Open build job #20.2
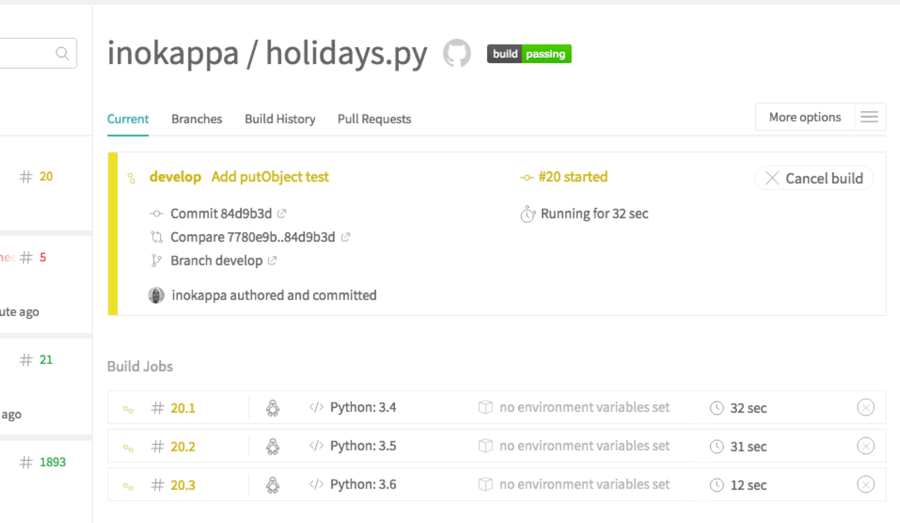The width and height of the screenshot is (900, 523). click(x=183, y=447)
